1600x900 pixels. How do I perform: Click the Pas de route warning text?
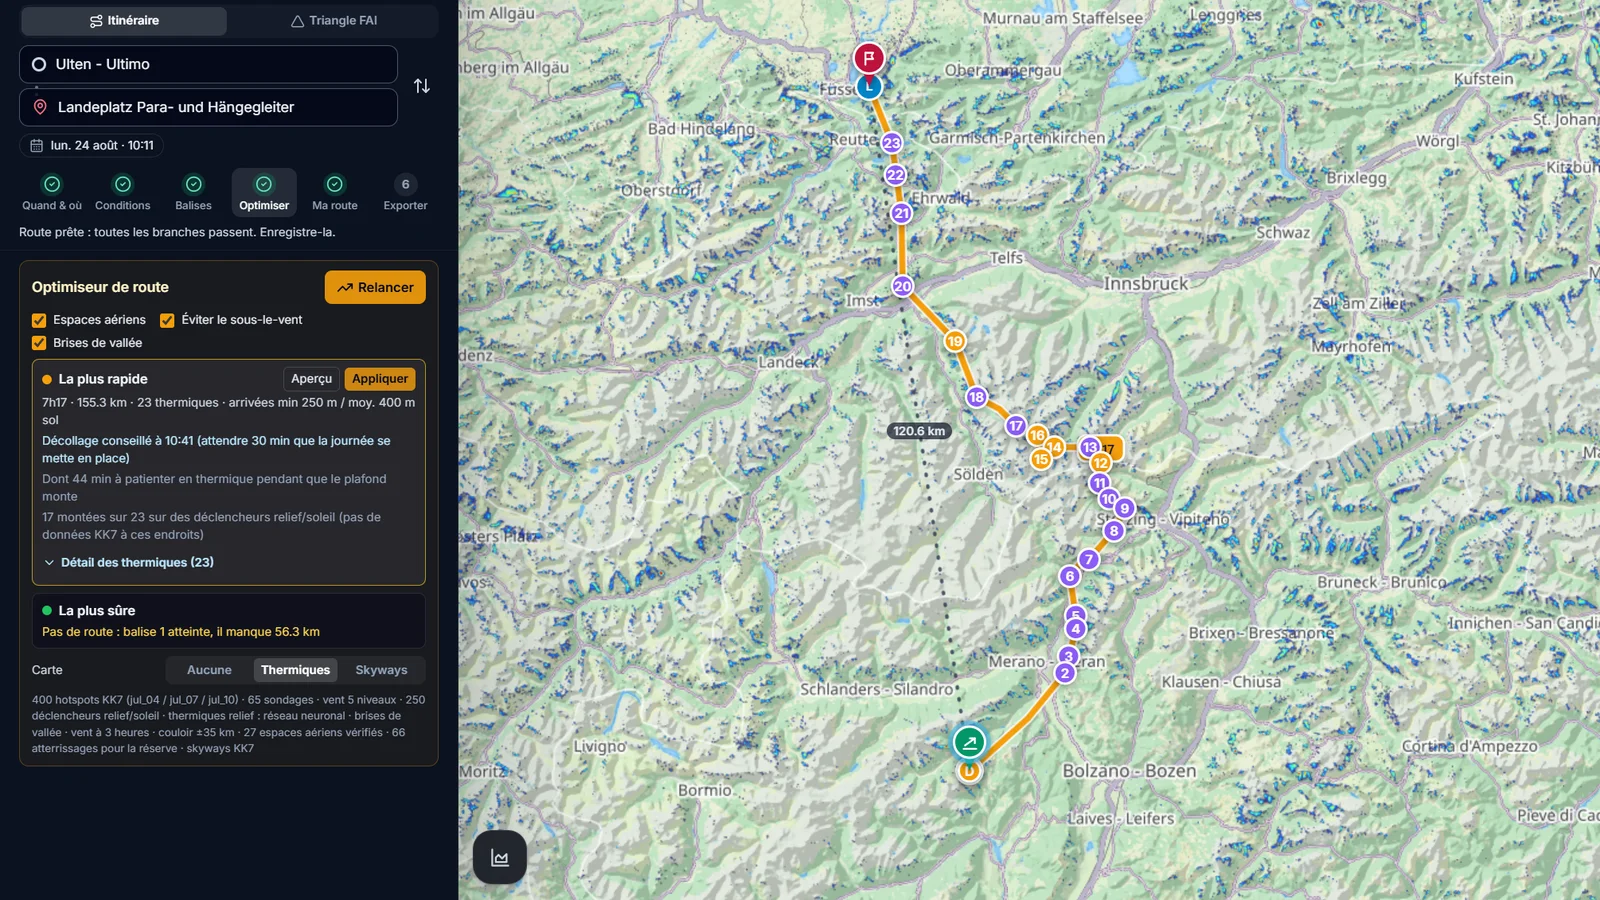(181, 632)
